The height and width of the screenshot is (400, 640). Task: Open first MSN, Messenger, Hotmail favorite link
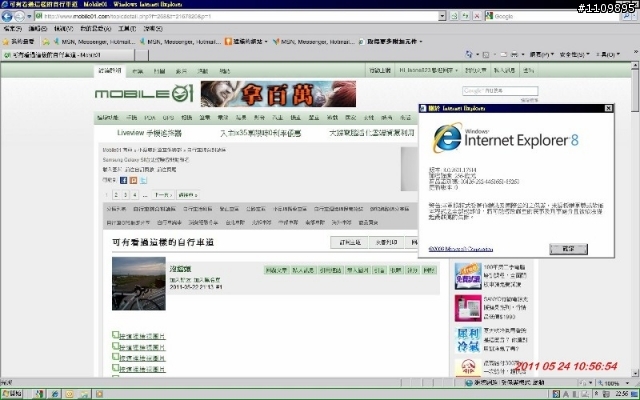point(94,42)
